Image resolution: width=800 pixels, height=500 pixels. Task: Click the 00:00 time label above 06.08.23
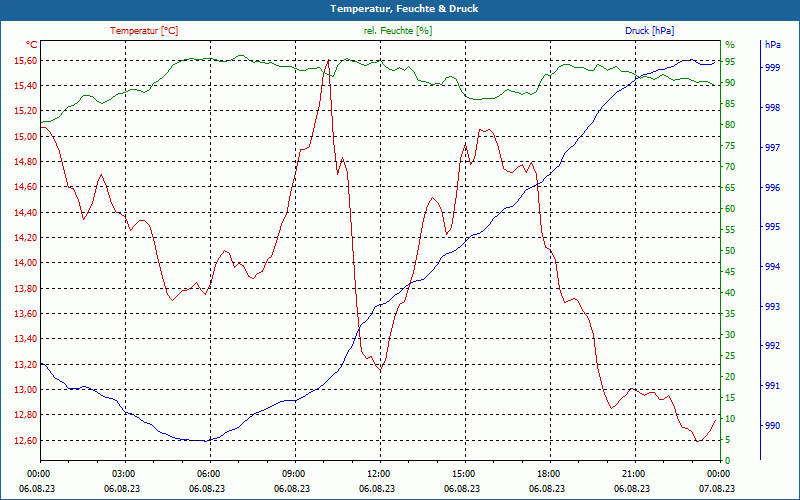pyautogui.click(x=38, y=473)
